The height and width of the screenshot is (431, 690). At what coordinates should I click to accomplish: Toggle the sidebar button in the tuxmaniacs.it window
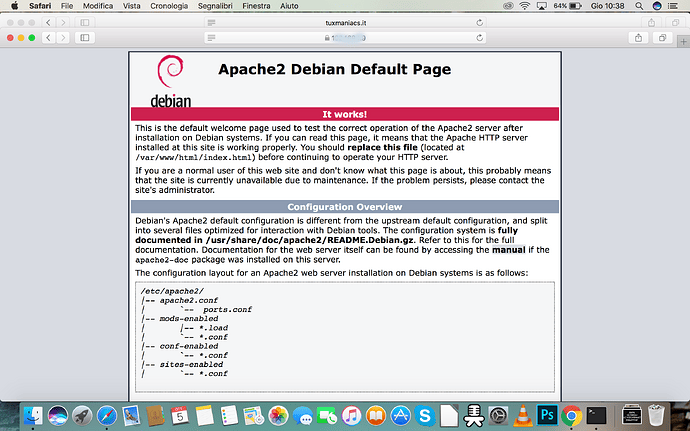pos(85,22)
